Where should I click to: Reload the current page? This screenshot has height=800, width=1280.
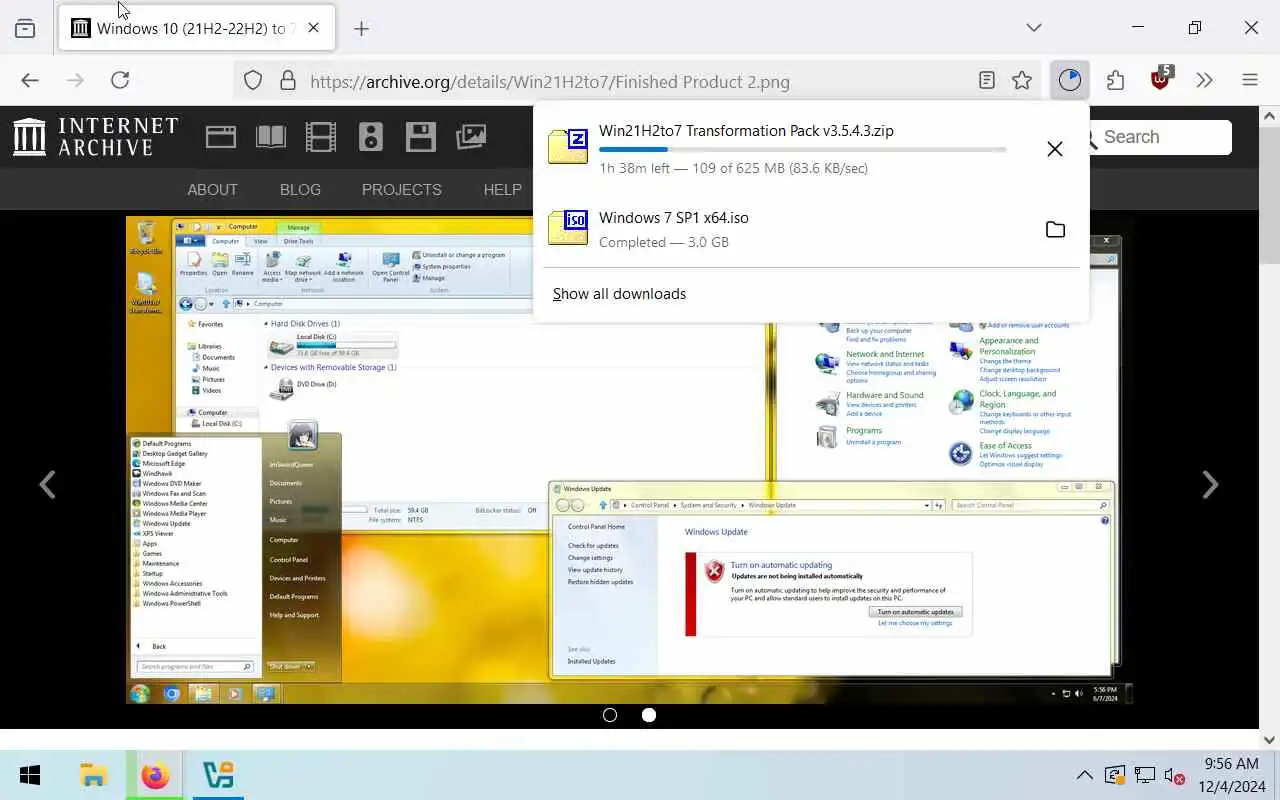pyautogui.click(x=120, y=81)
